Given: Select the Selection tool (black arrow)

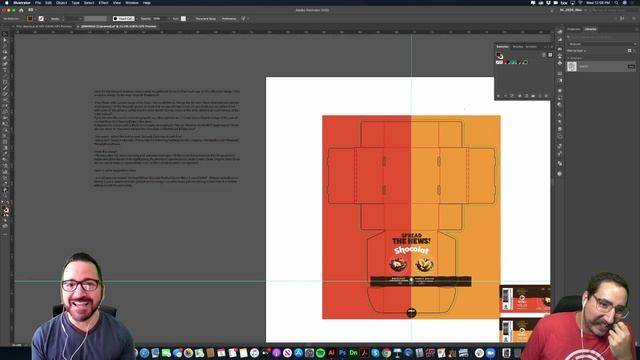Looking at the screenshot, I should tap(5, 34).
